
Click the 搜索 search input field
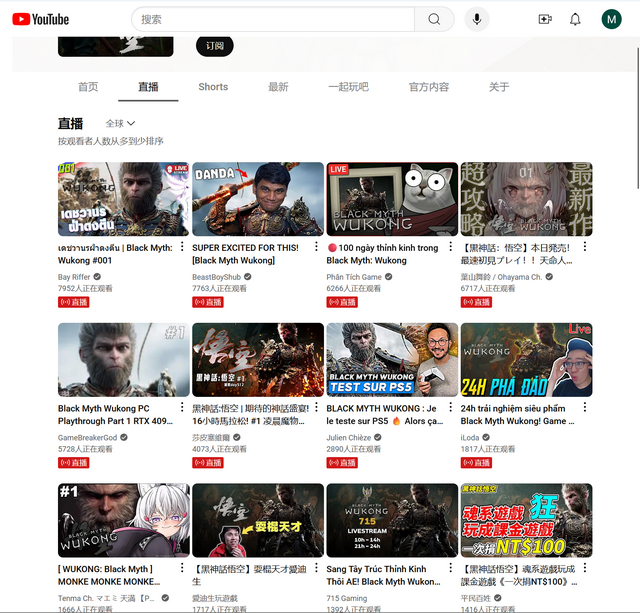tap(273, 19)
